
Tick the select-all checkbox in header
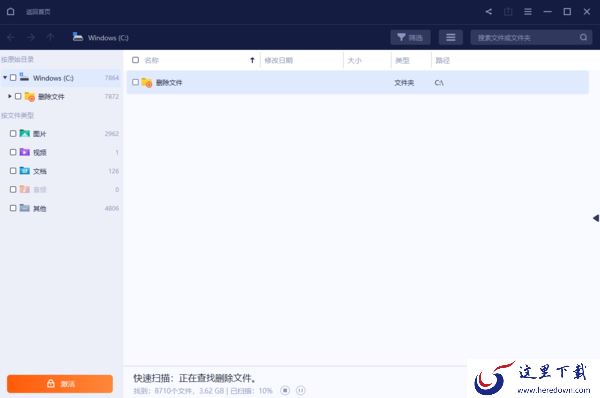[x=135, y=60]
